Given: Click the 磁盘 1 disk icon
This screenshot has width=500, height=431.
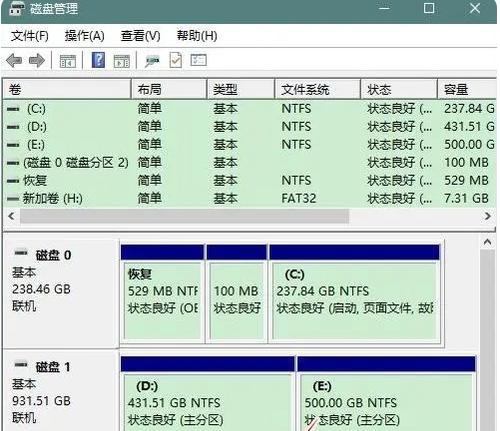Looking at the screenshot, I should [21, 364].
